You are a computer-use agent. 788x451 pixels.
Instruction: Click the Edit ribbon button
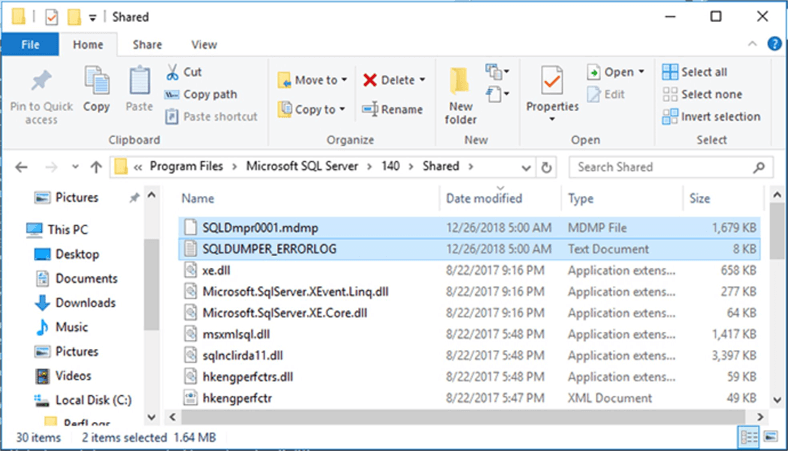[x=606, y=94]
